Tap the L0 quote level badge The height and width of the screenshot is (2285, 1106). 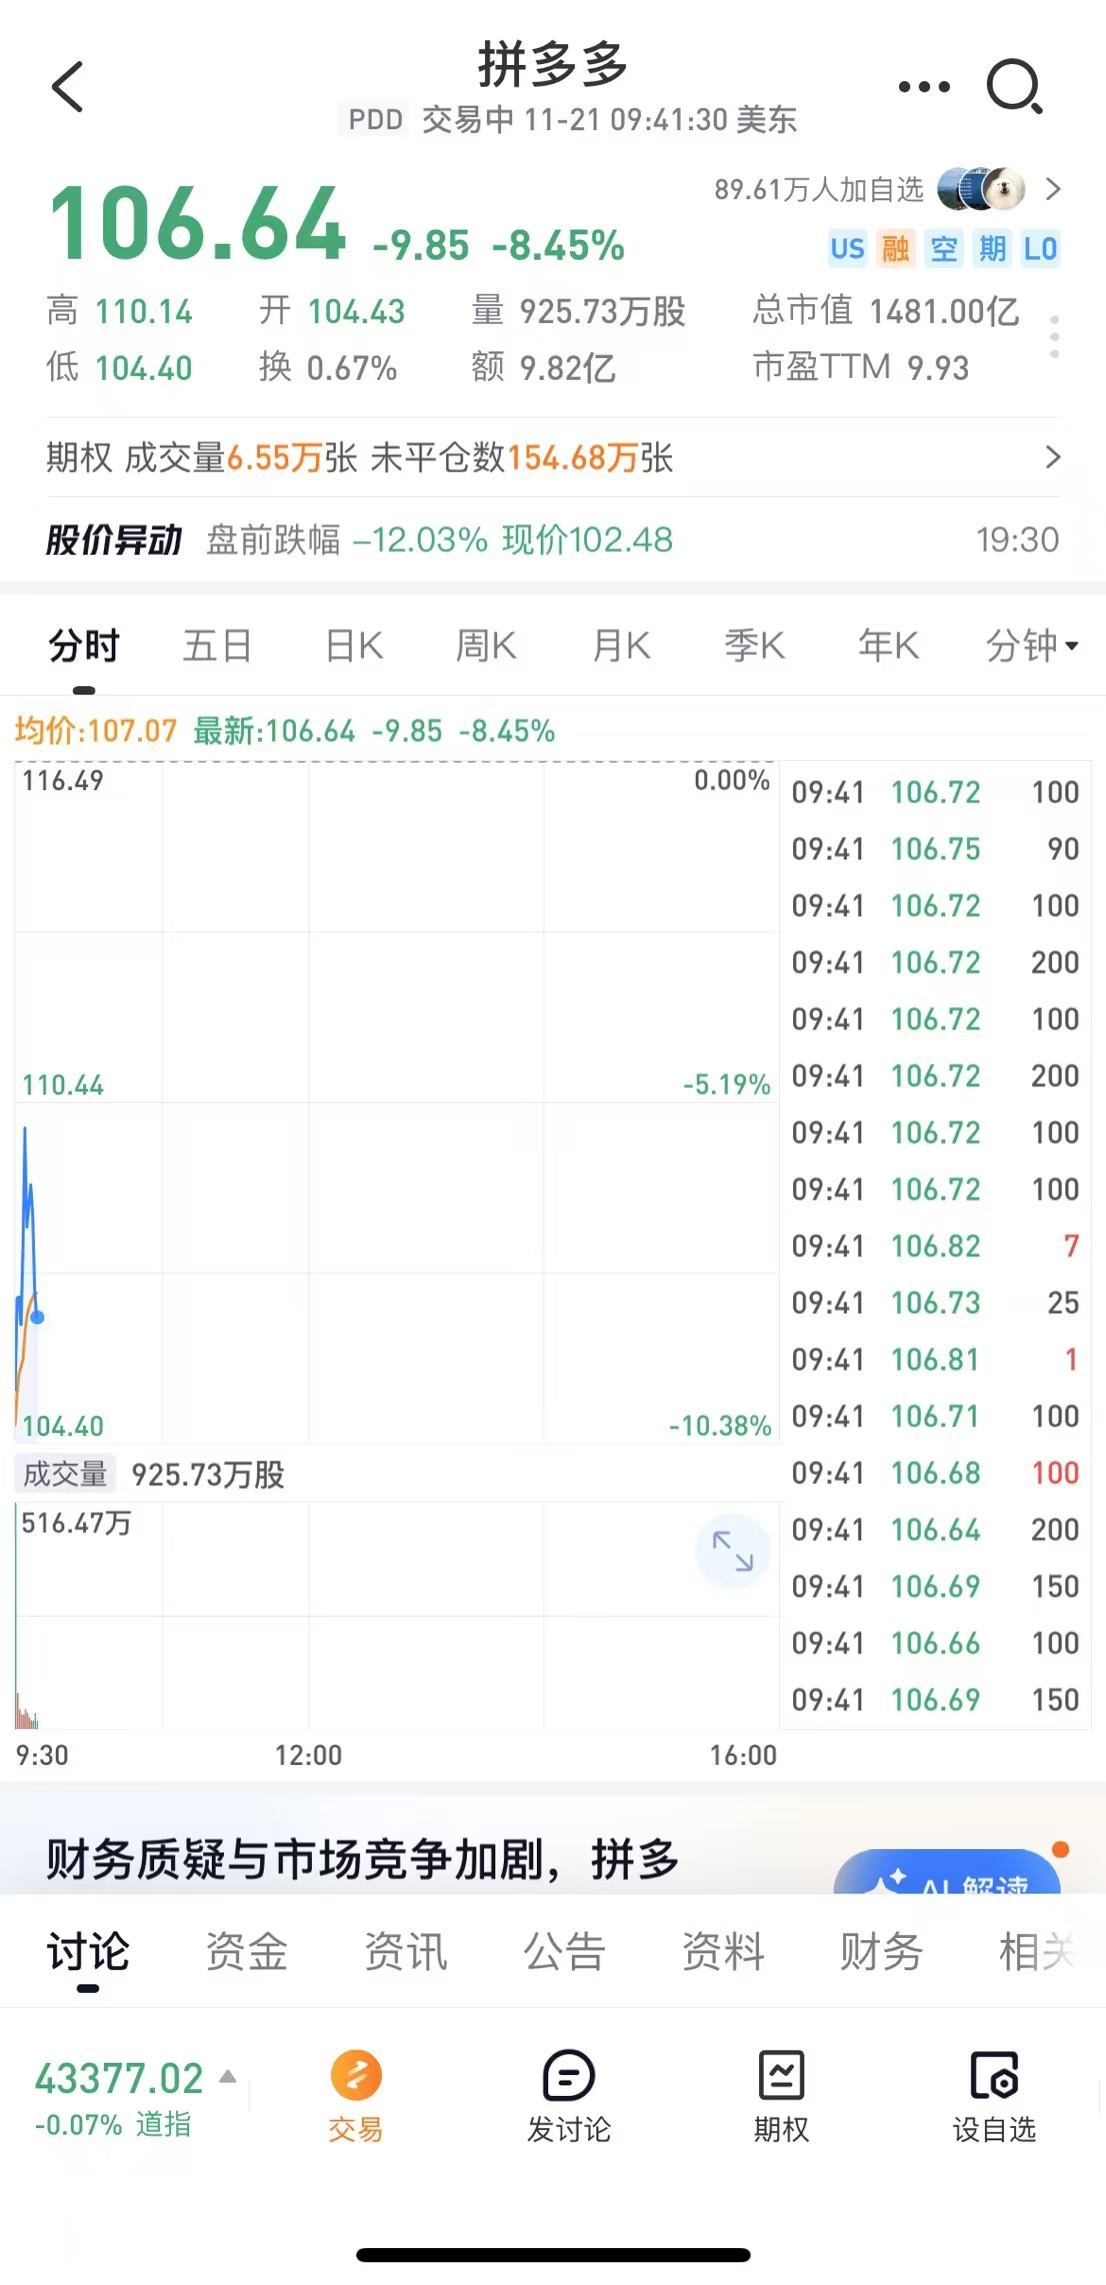pos(1040,248)
